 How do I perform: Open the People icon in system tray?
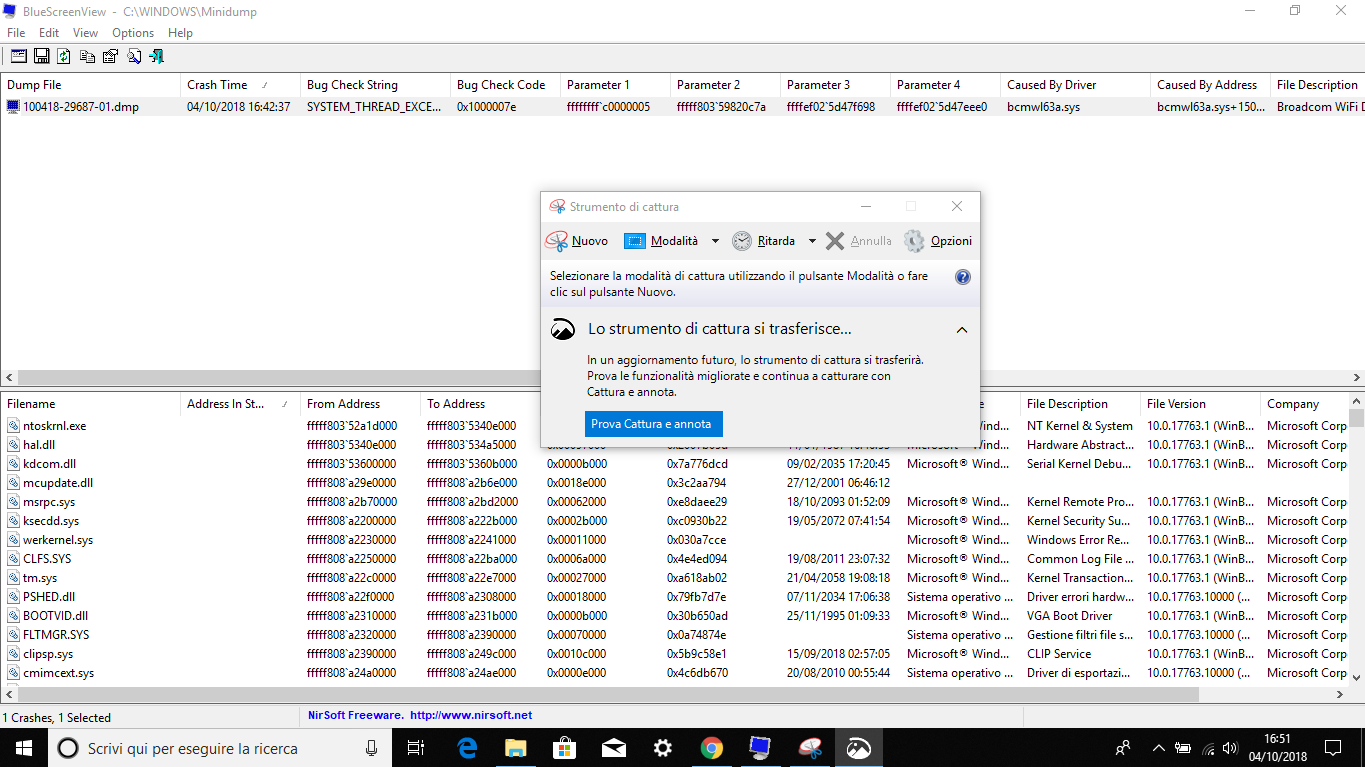1124,748
